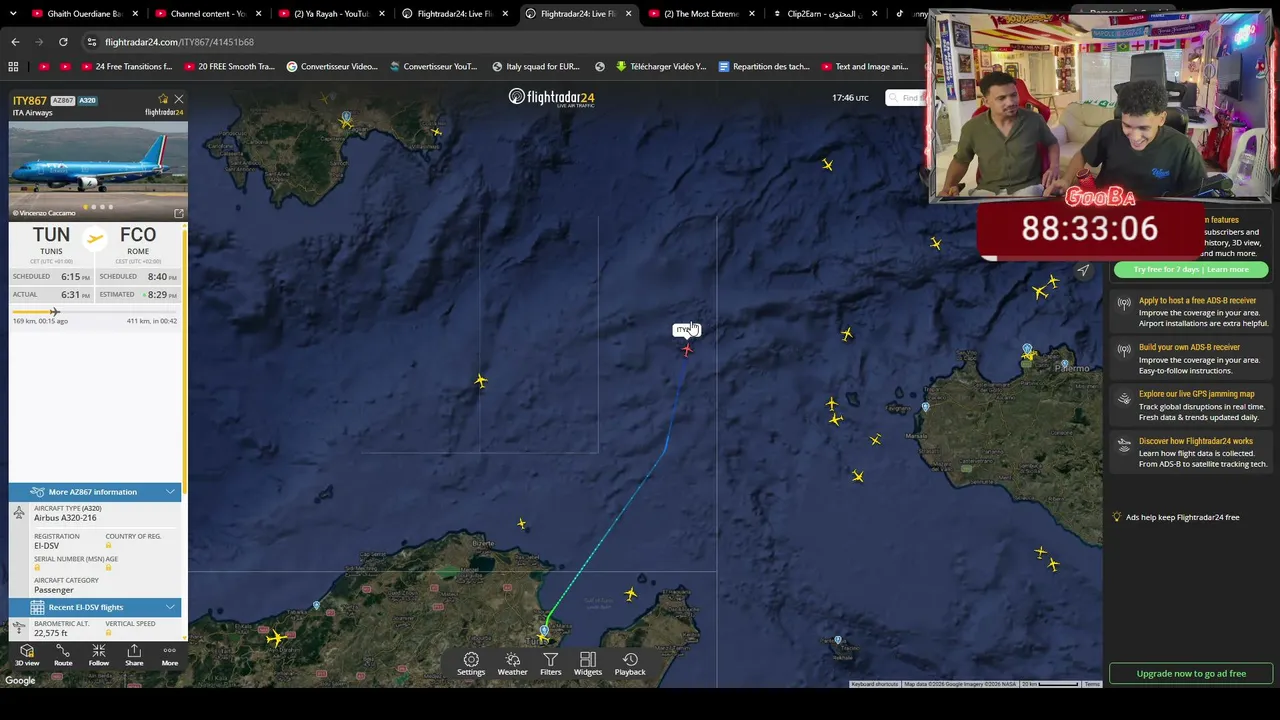Screen dimensions: 1280x720
Task: Click the FCO destination airport code
Action: click(138, 235)
